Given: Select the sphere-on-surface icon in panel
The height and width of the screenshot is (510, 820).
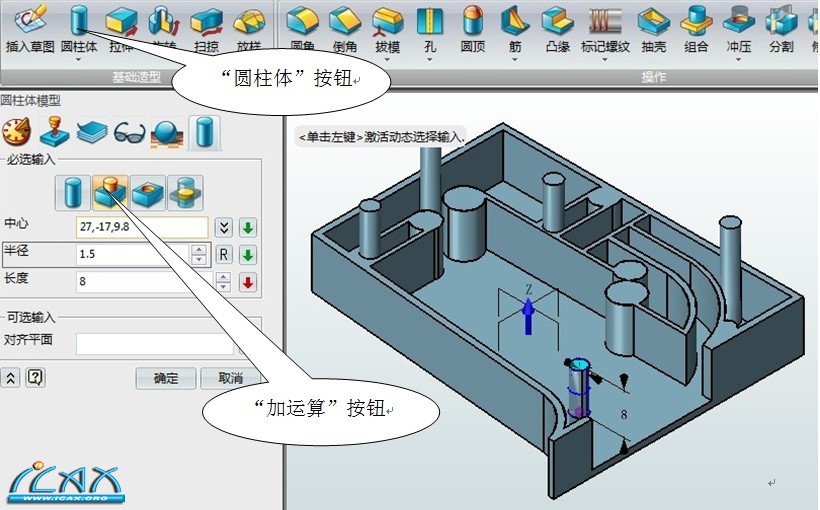Looking at the screenshot, I should coord(167,133).
